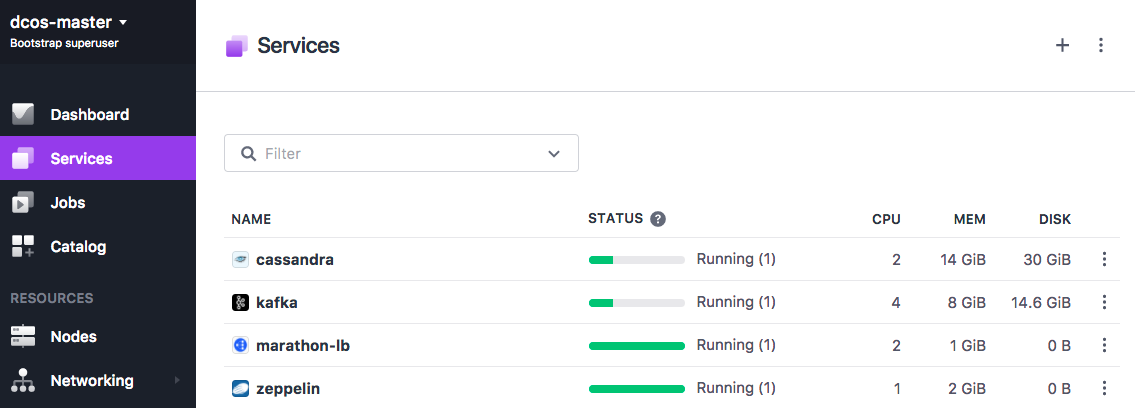Click the zeppelin full status progress bar
Viewport: 1135px width, 408px height.
(637, 390)
